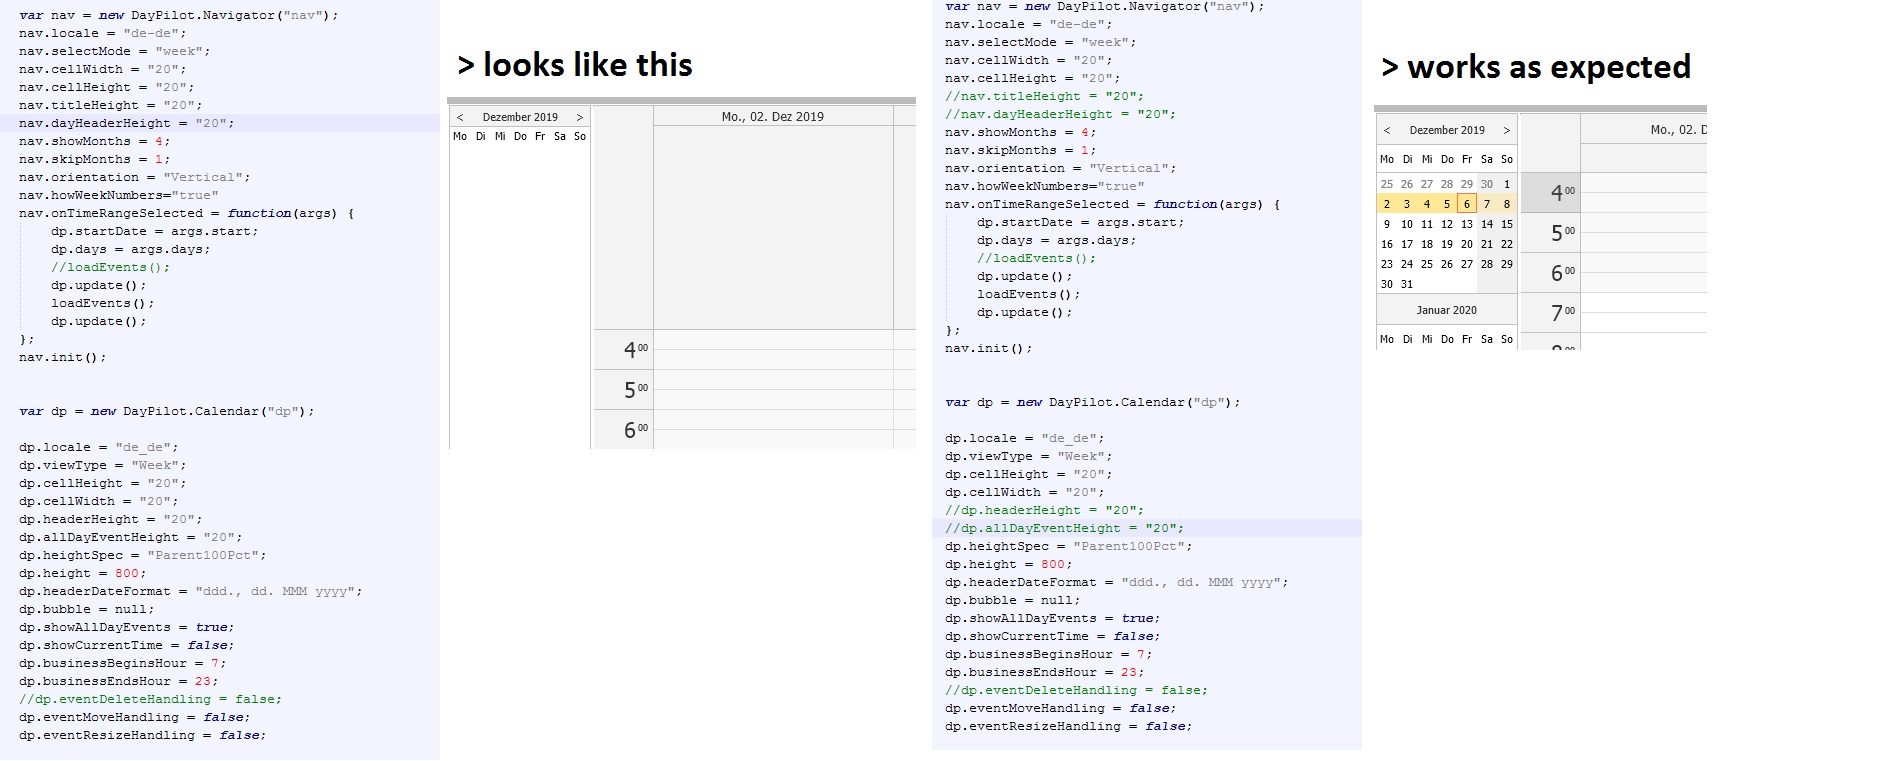This screenshot has width=1900, height=761.
Task: Pick today's outlined date 6 in the navigator
Action: click(x=1467, y=204)
